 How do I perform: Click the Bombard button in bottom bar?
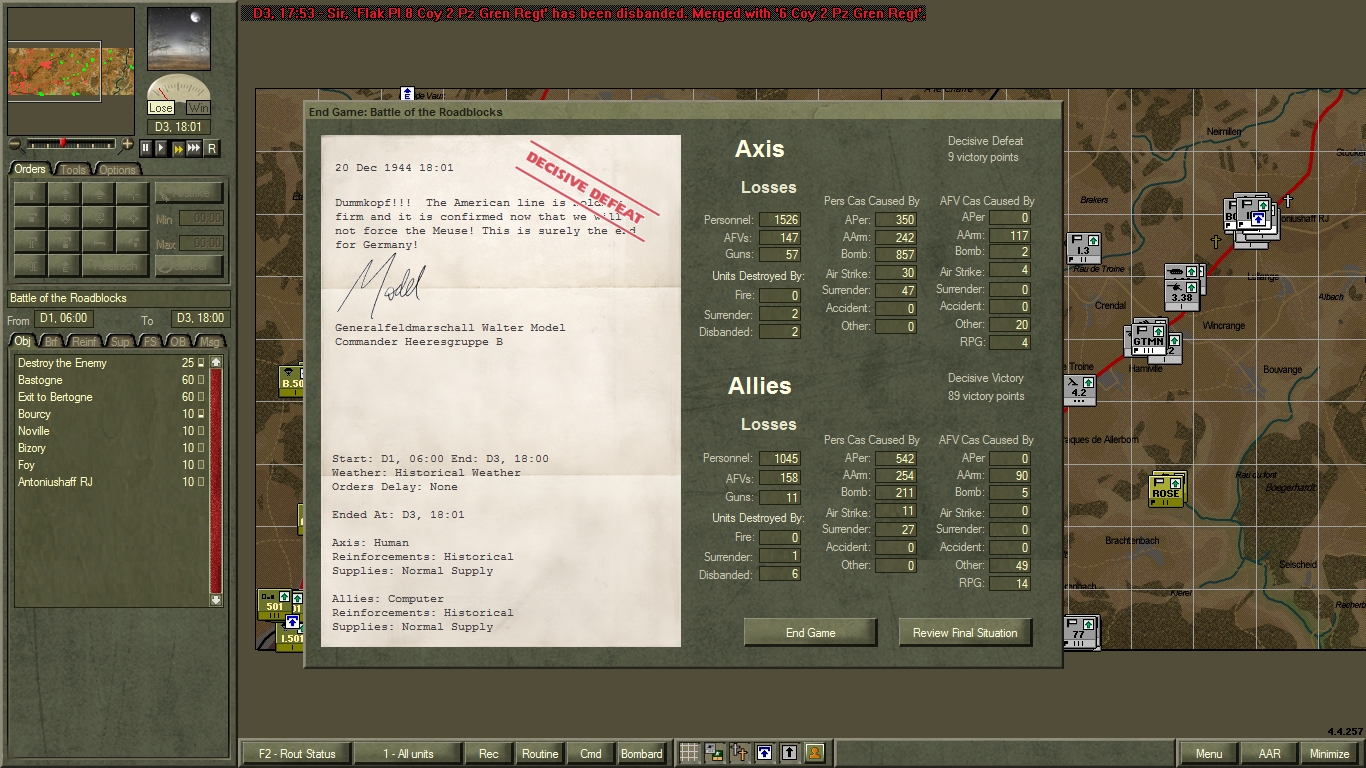coord(642,754)
